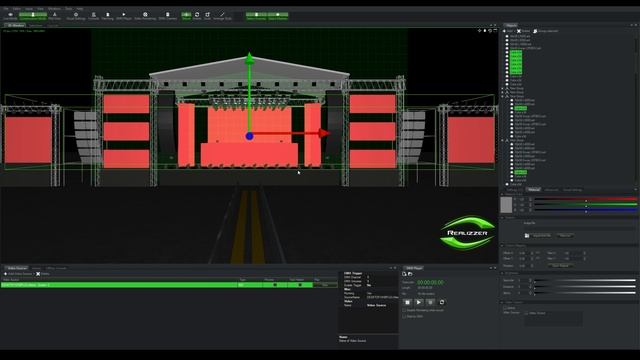Activate the Construction Mode toolbar button
Viewport: 640px width, 360px height.
pyautogui.click(x=33, y=16)
